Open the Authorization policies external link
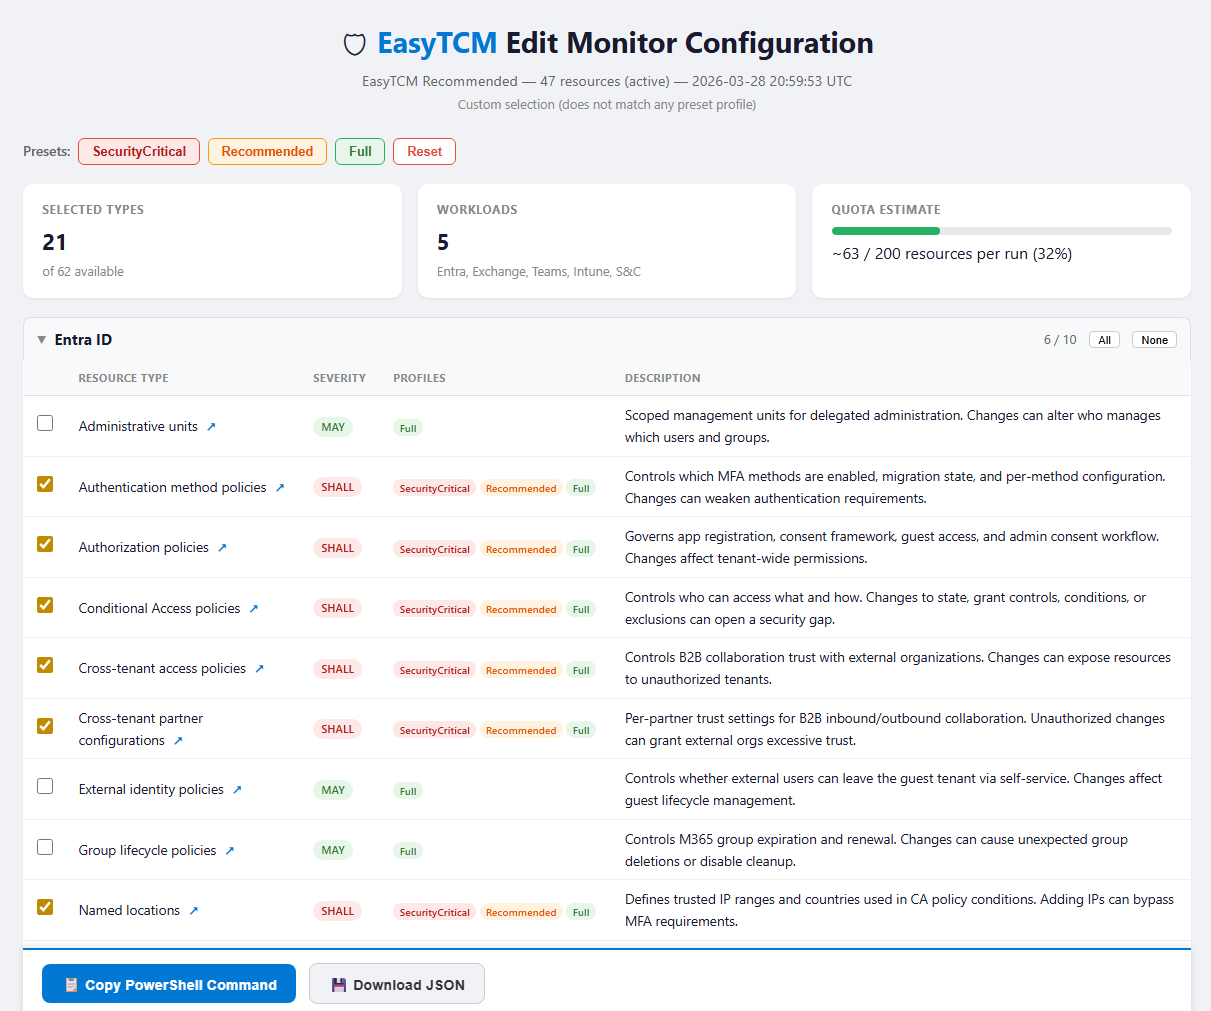Image resolution: width=1211 pixels, height=1011 pixels. tap(222, 547)
